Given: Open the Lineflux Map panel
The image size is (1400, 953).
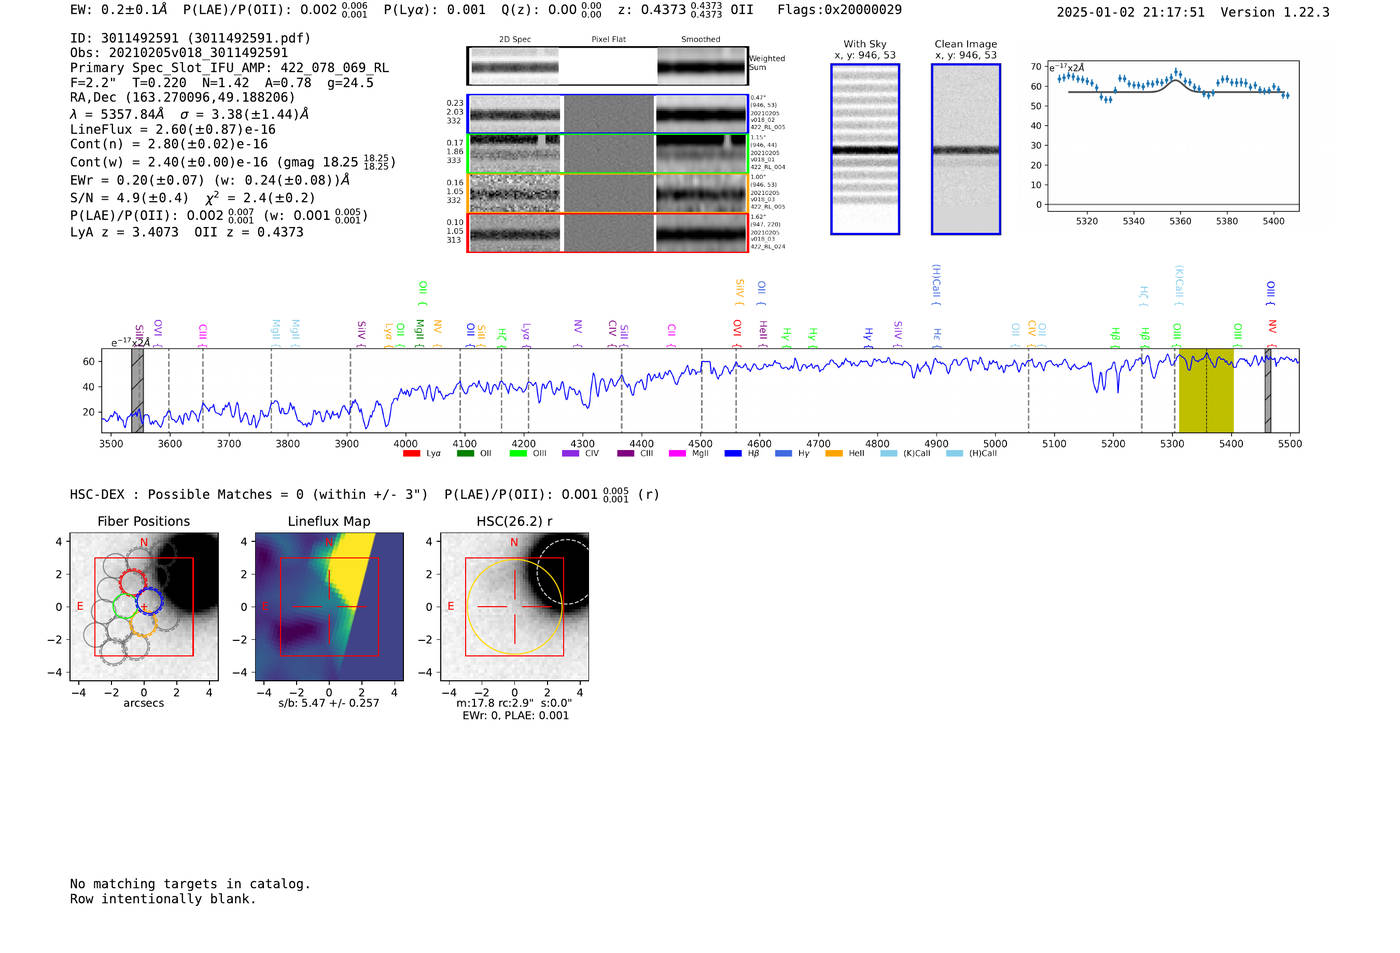Looking at the screenshot, I should click(x=329, y=607).
